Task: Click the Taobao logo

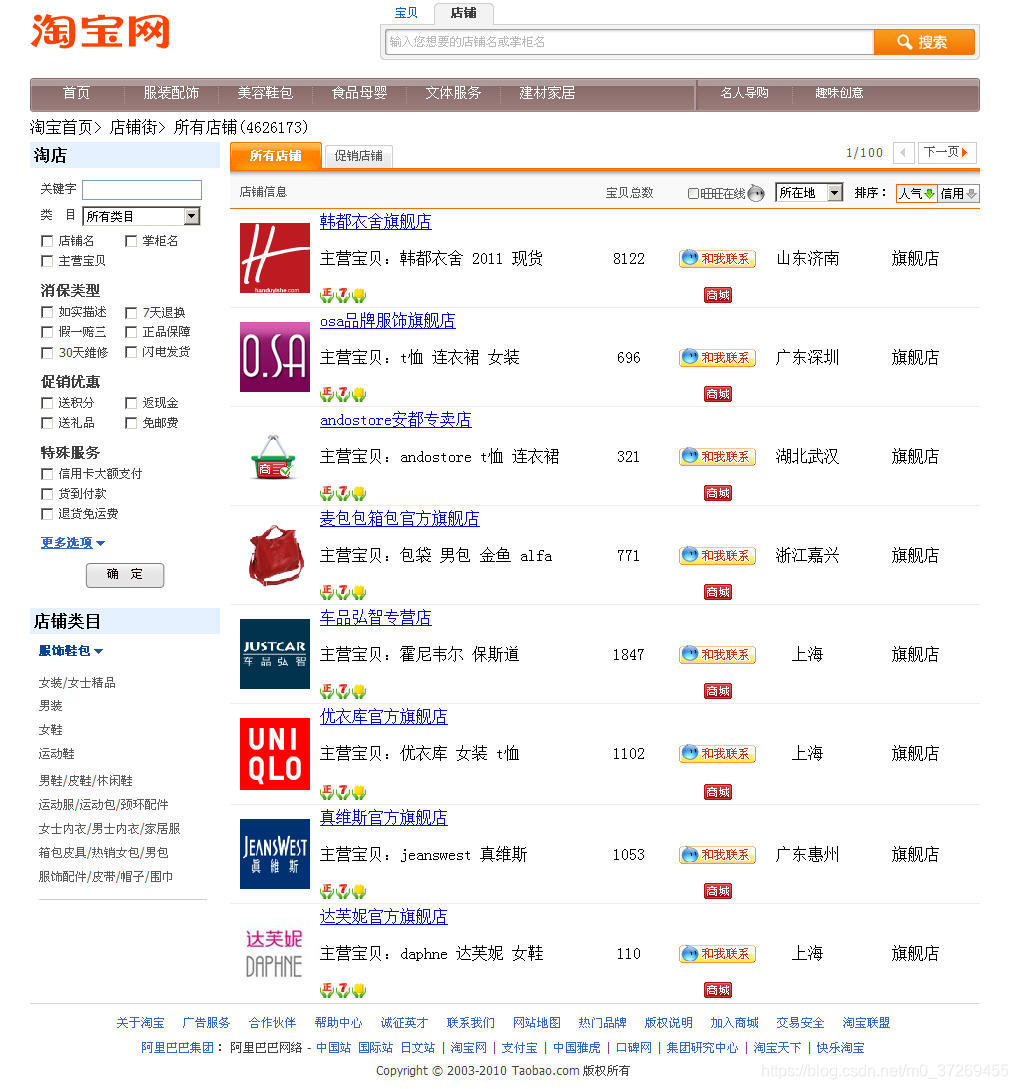Action: tap(101, 32)
